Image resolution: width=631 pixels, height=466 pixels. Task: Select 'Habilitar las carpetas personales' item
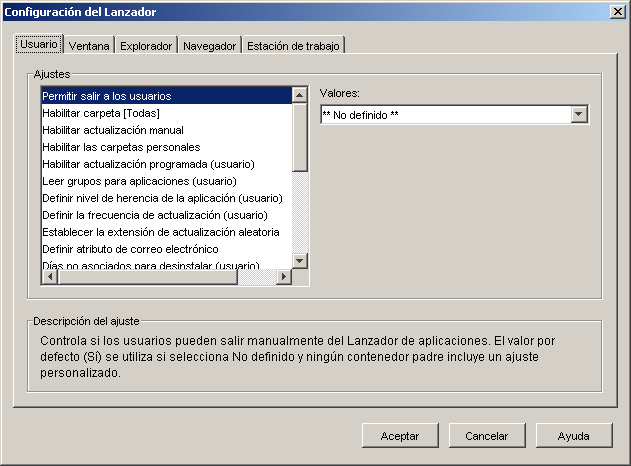pyautogui.click(x=114, y=147)
